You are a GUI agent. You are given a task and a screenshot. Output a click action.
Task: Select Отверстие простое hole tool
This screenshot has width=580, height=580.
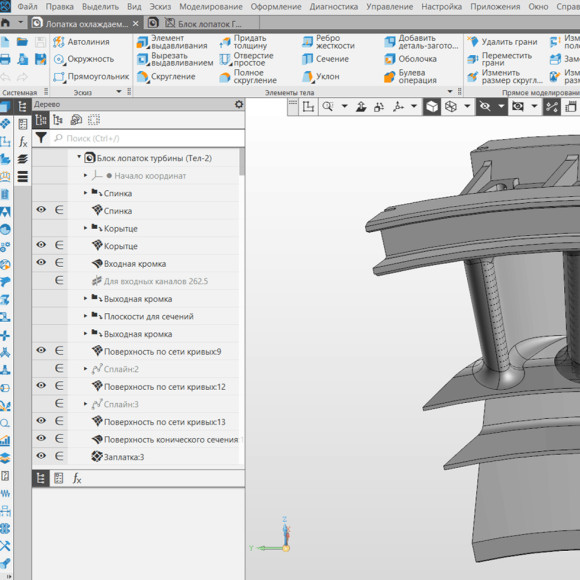click(x=246, y=59)
